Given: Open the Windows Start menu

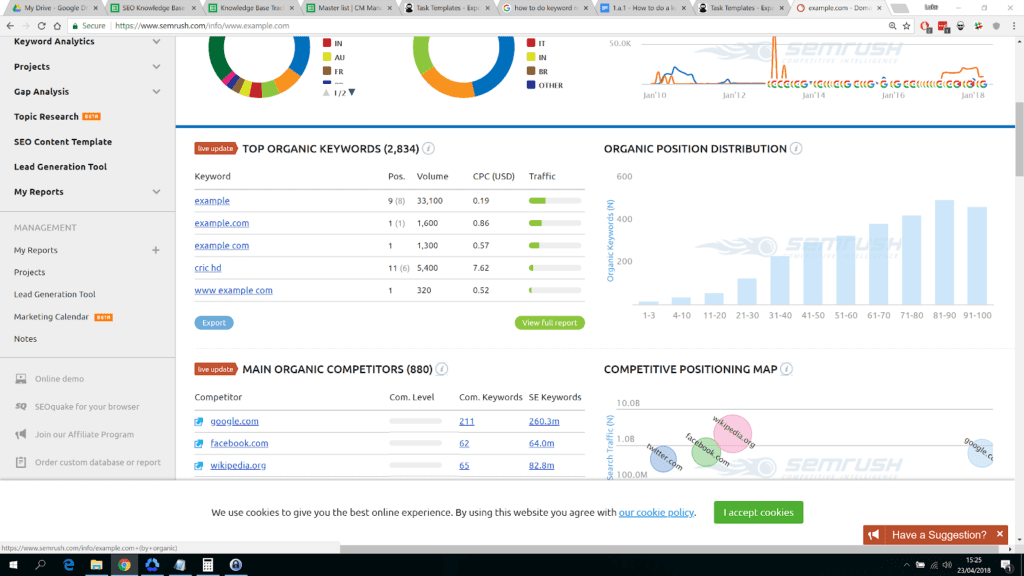Looking at the screenshot, I should [12, 565].
